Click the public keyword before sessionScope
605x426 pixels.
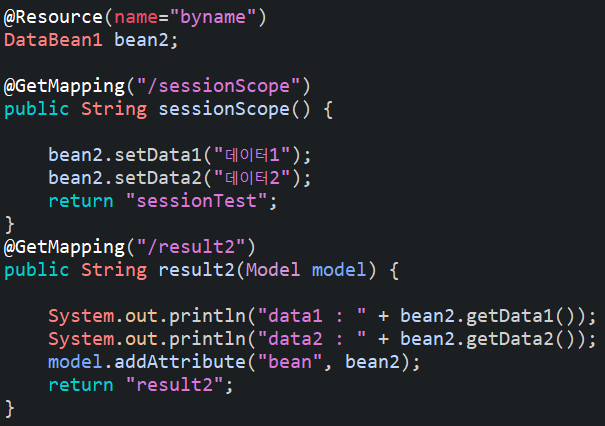(37, 109)
